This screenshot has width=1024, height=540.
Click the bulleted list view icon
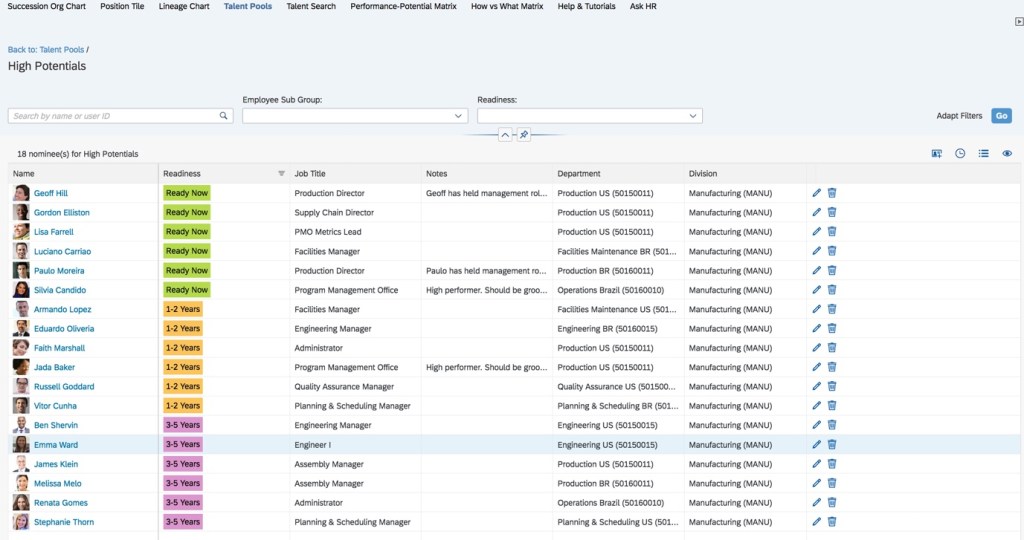[x=984, y=154]
